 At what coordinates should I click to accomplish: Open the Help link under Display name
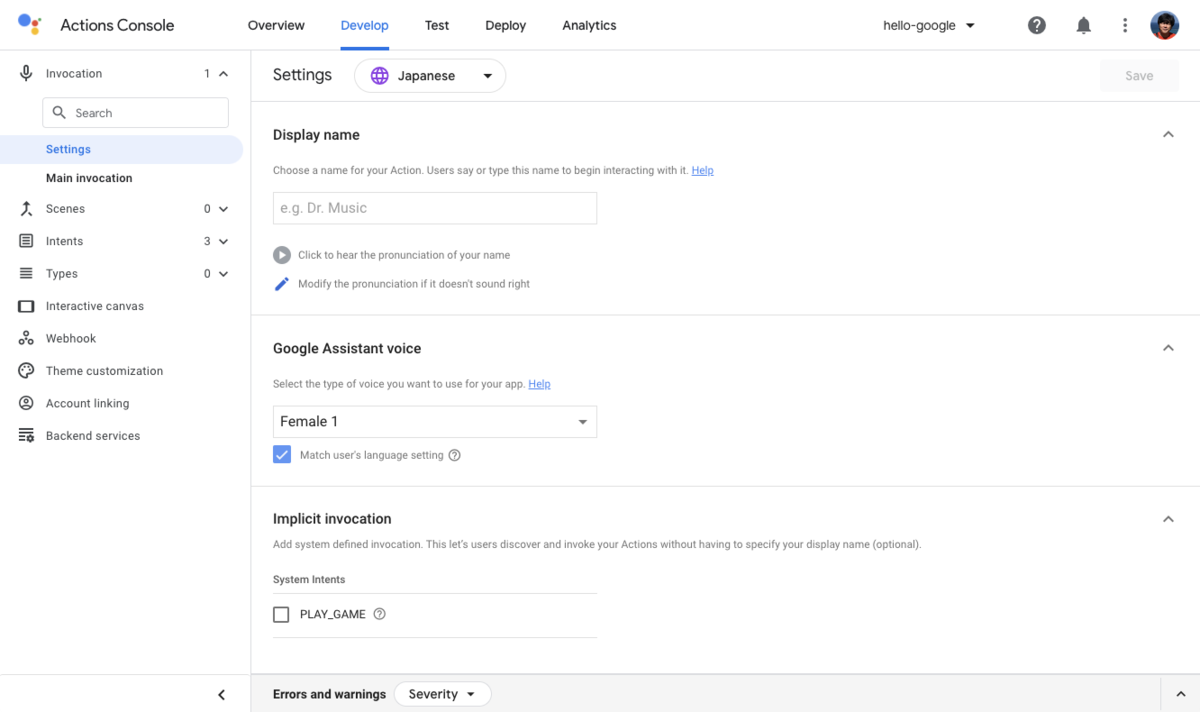tap(702, 170)
